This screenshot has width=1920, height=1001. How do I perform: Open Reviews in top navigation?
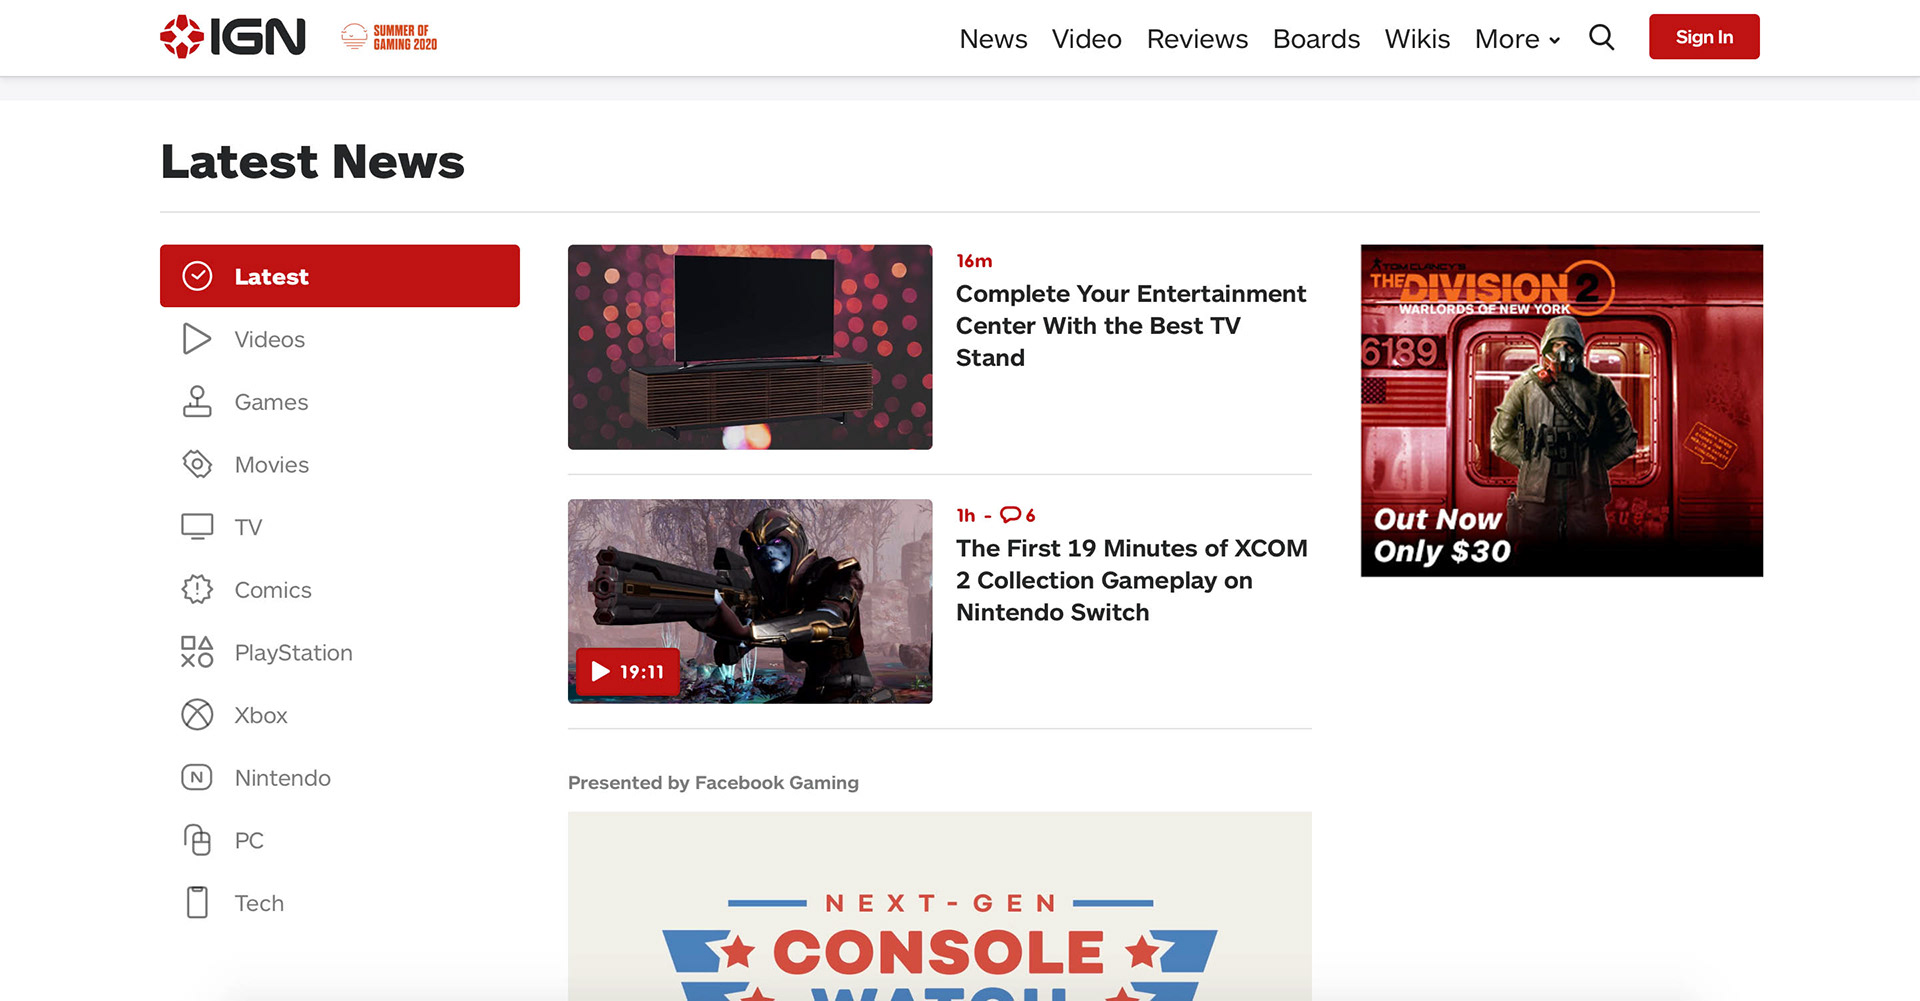[x=1197, y=39]
